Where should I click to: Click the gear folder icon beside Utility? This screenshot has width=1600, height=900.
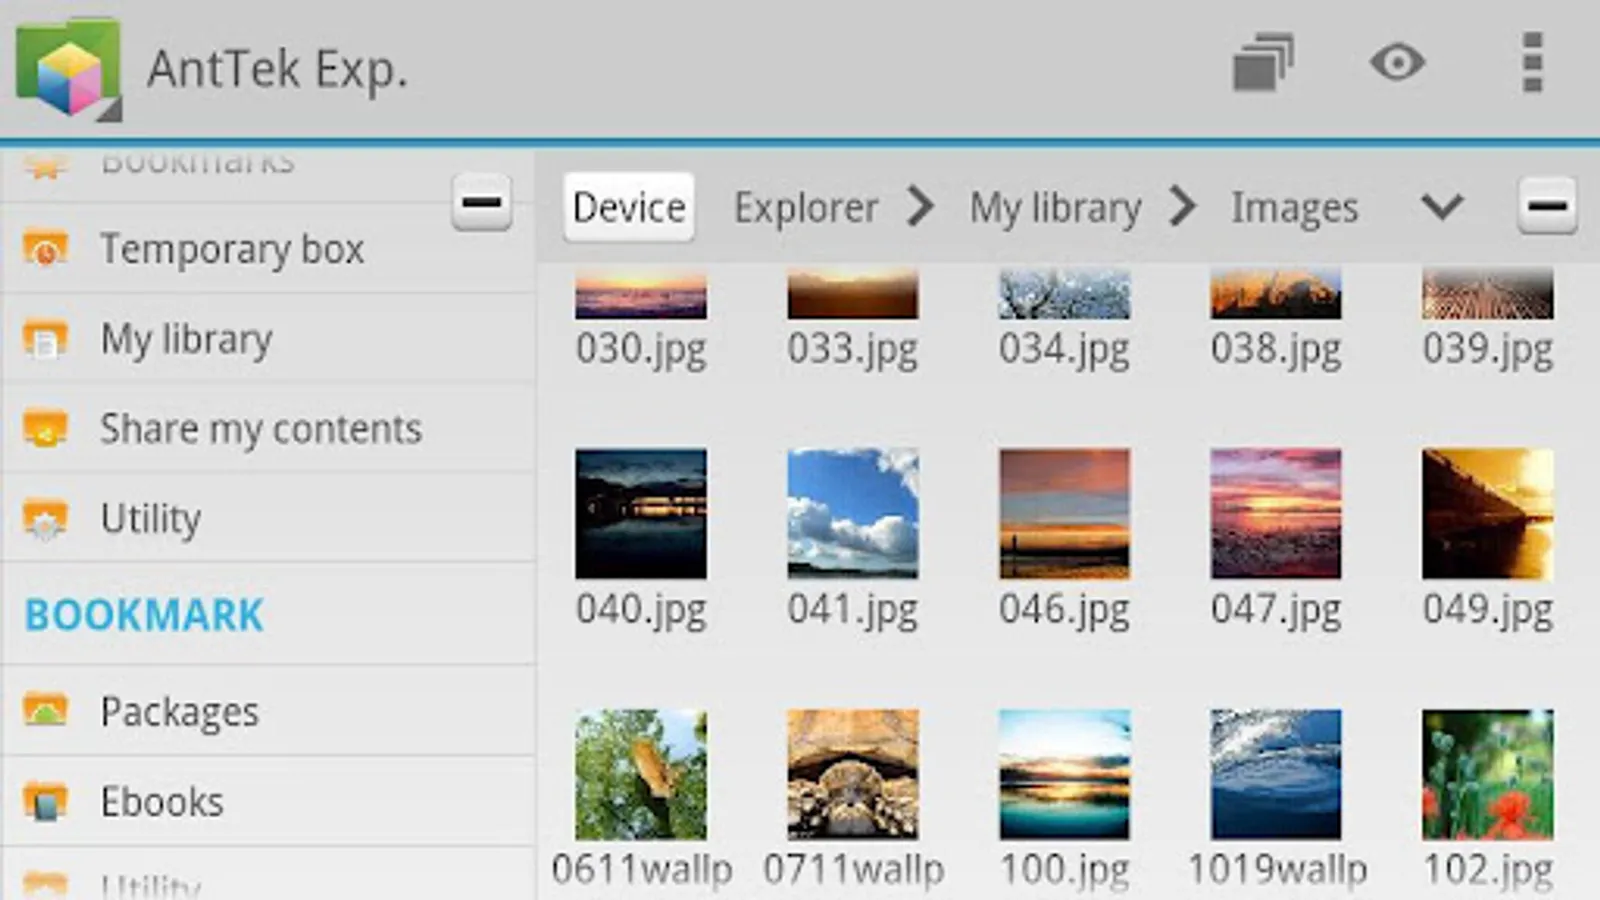point(45,520)
